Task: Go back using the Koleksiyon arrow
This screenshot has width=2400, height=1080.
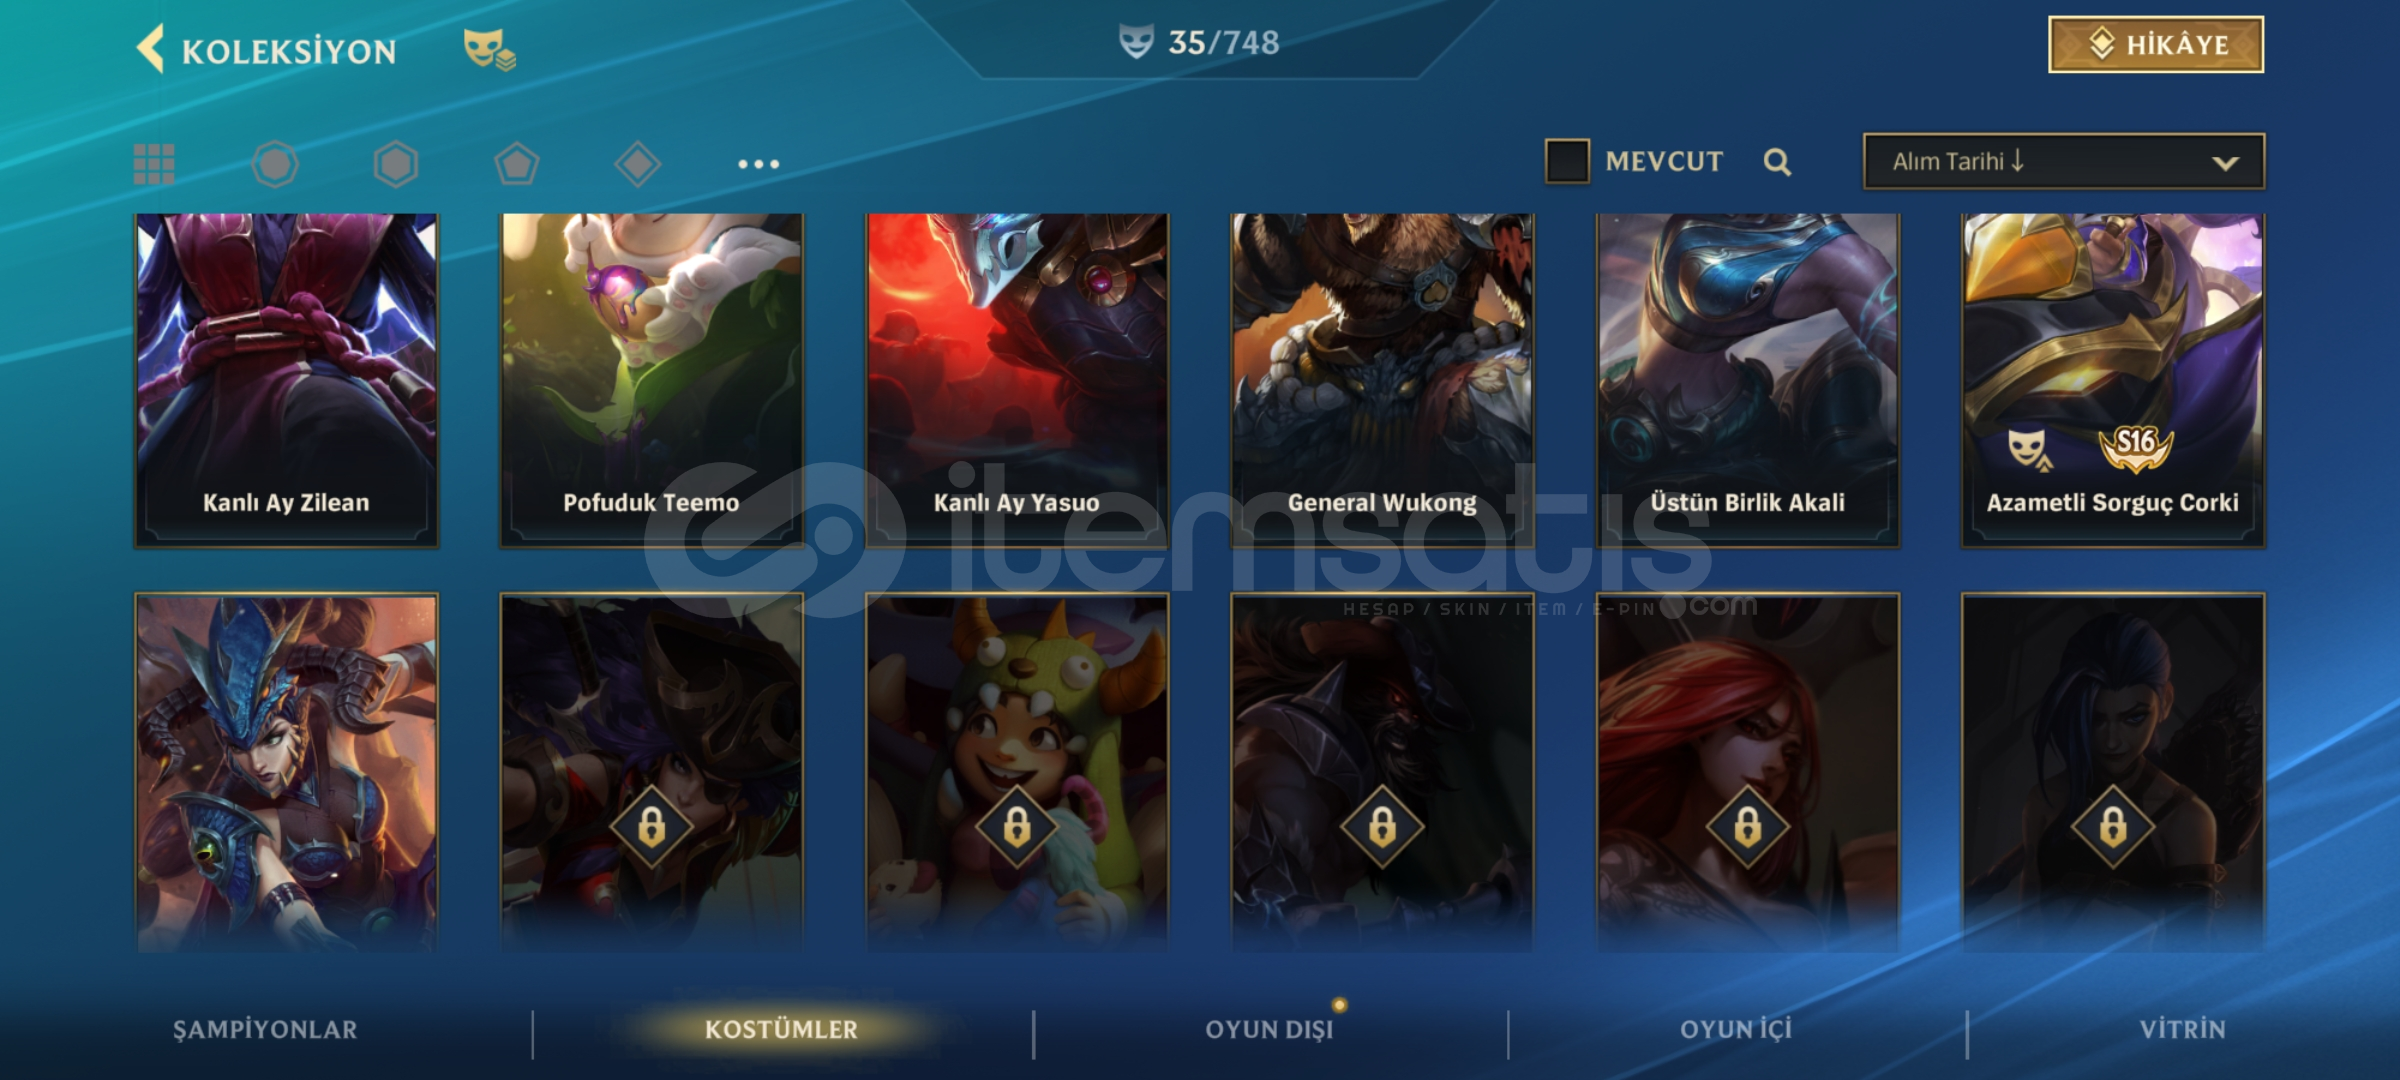Action: 151,49
